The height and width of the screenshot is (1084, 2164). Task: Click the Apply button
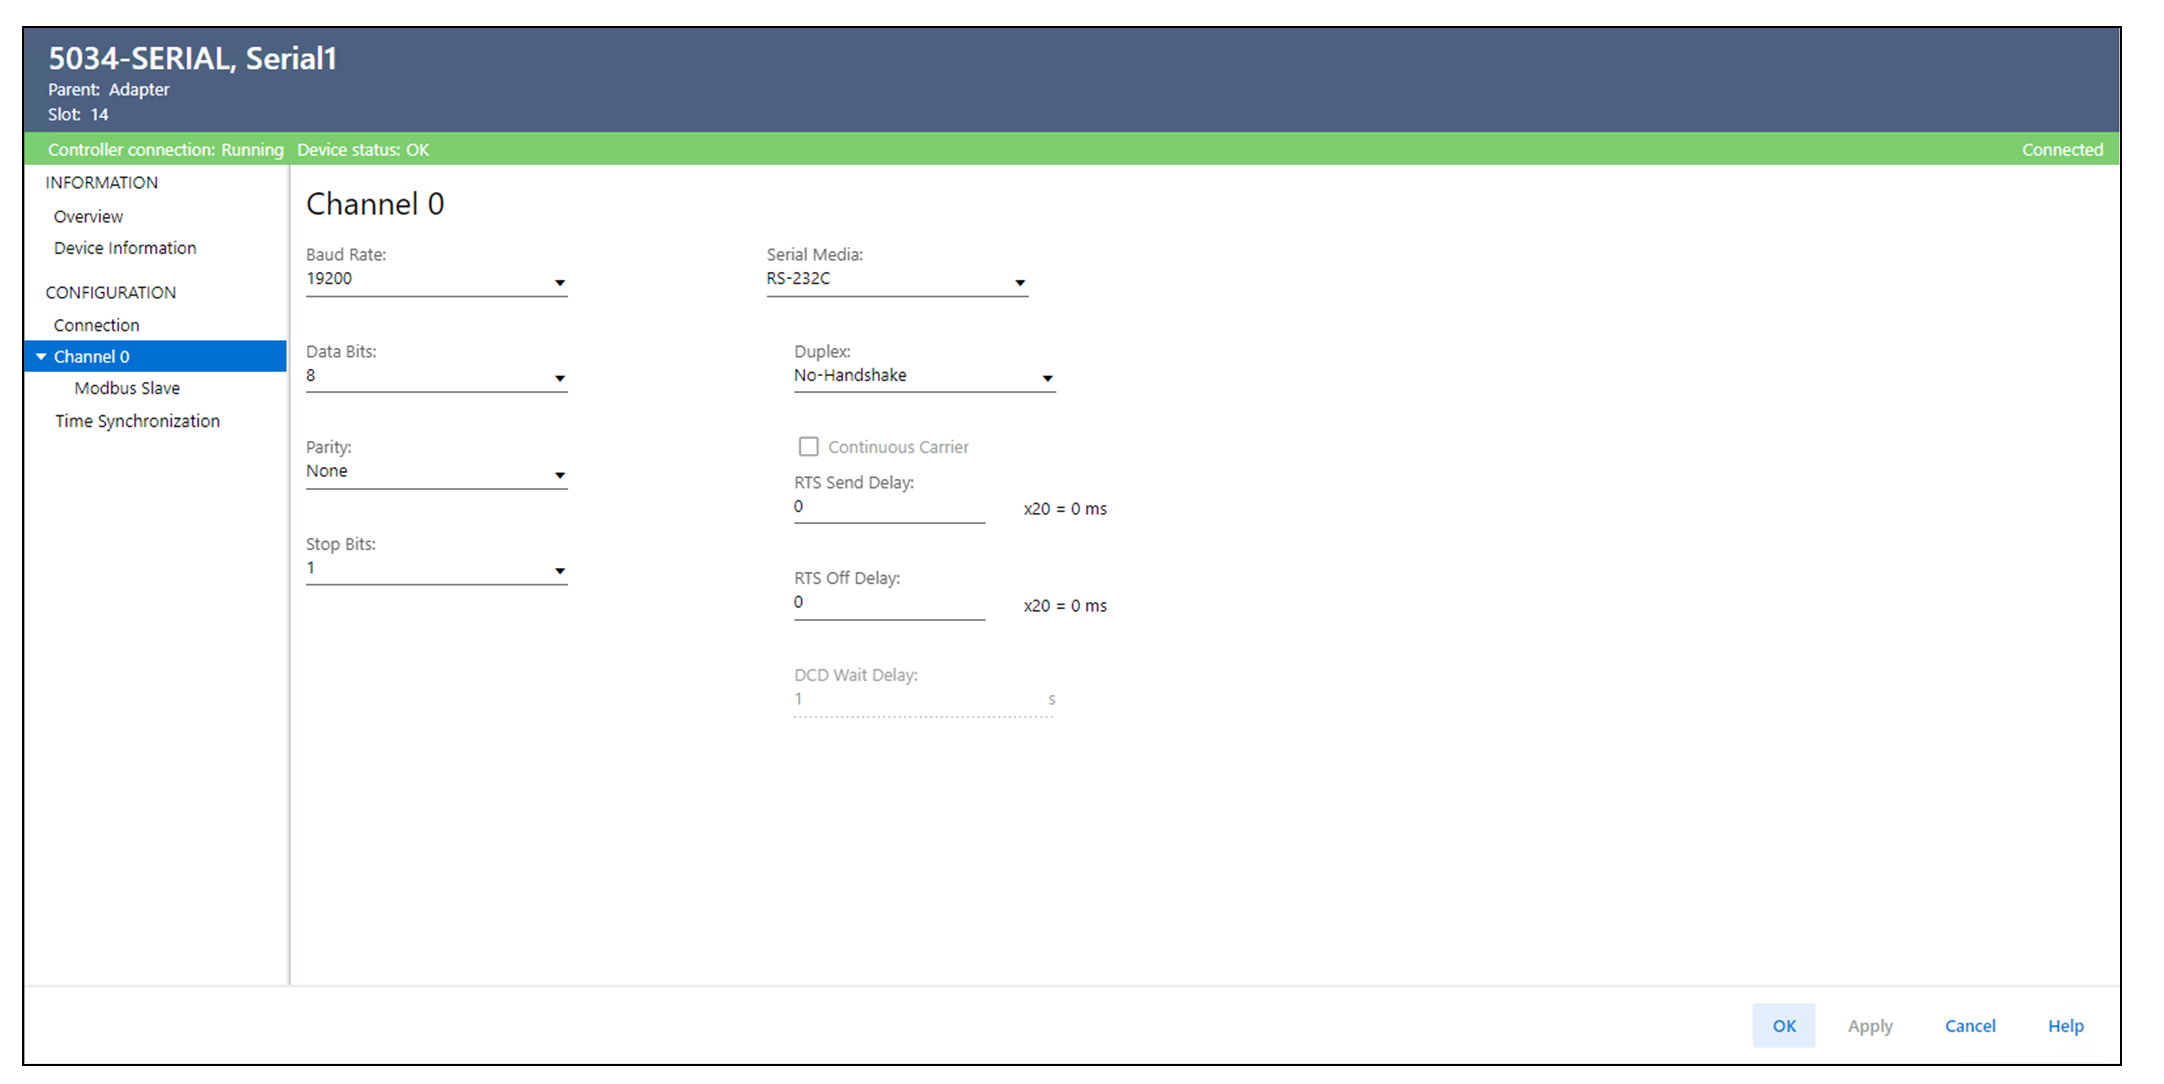tap(1869, 1026)
